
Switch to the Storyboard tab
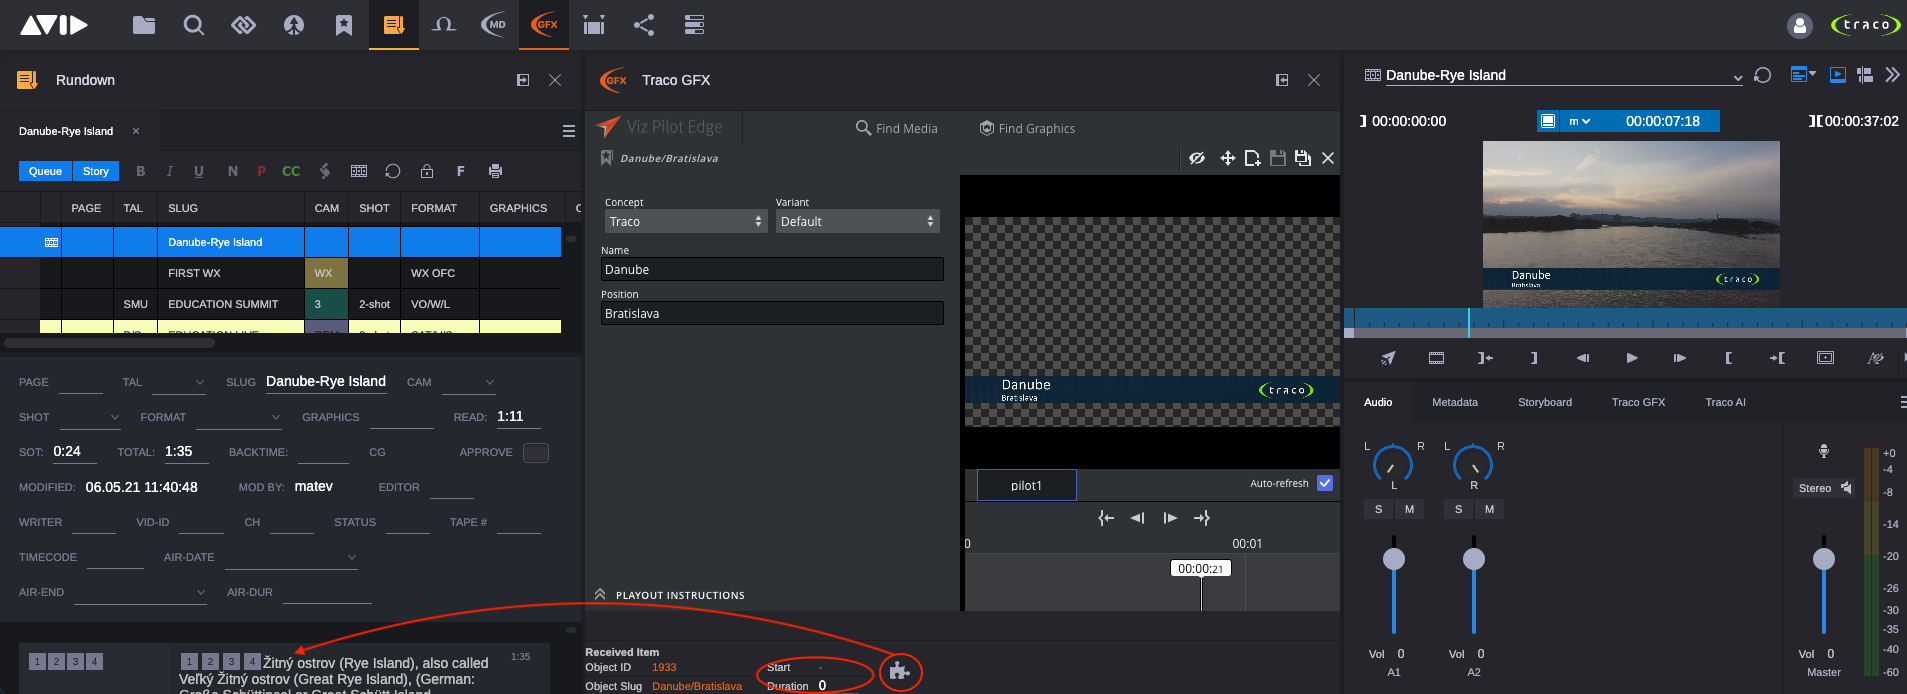(x=1544, y=402)
